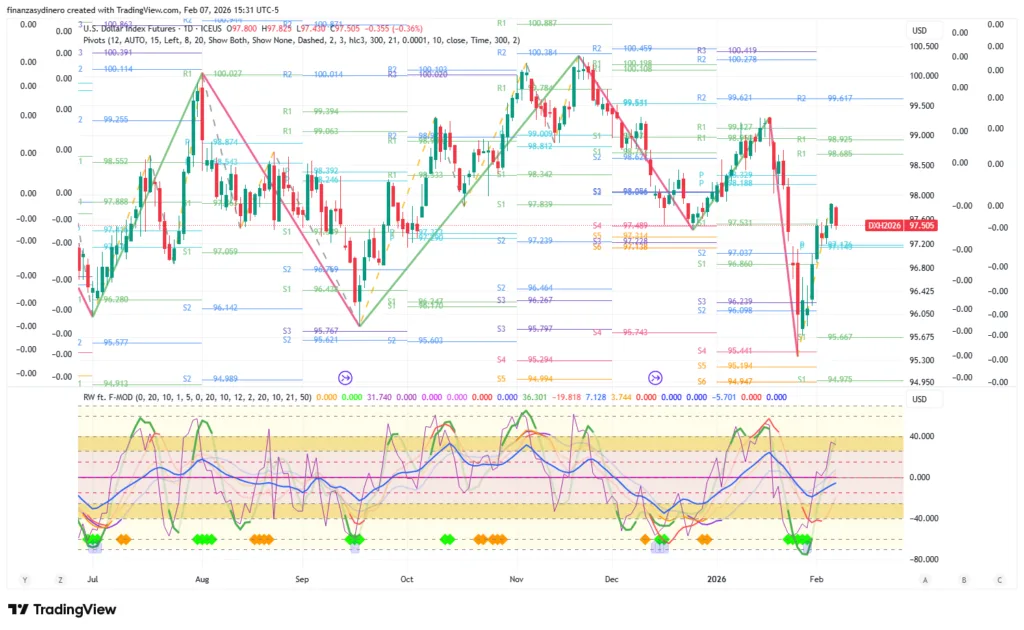Click the A scale icon bottom right
Screen dimensions: 1024x630
[926, 579]
